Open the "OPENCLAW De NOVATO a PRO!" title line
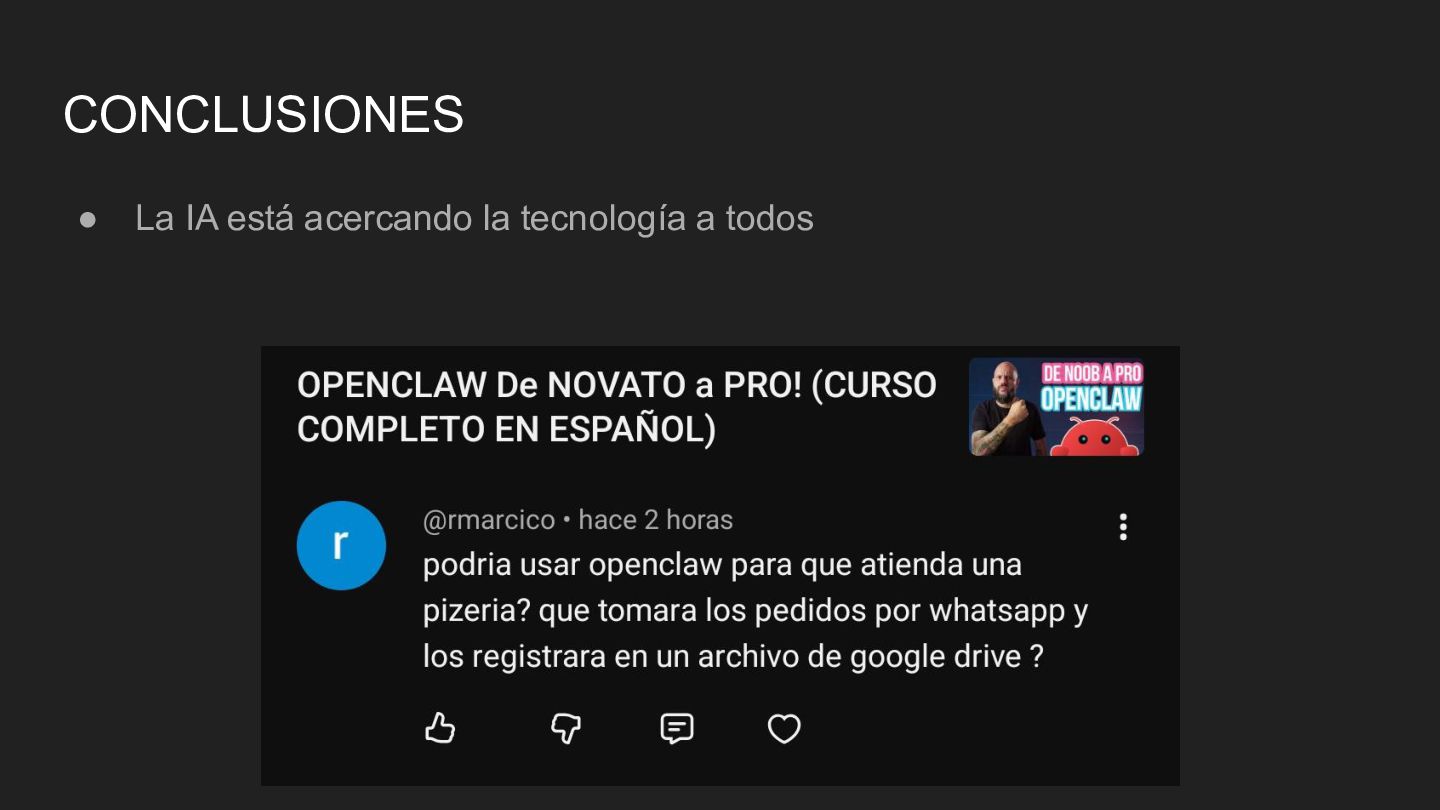 point(616,385)
